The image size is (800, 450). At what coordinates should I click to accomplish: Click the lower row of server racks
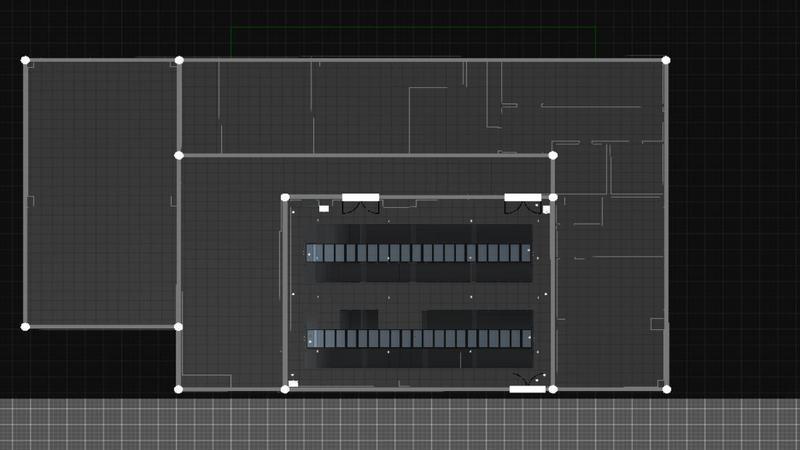click(419, 339)
